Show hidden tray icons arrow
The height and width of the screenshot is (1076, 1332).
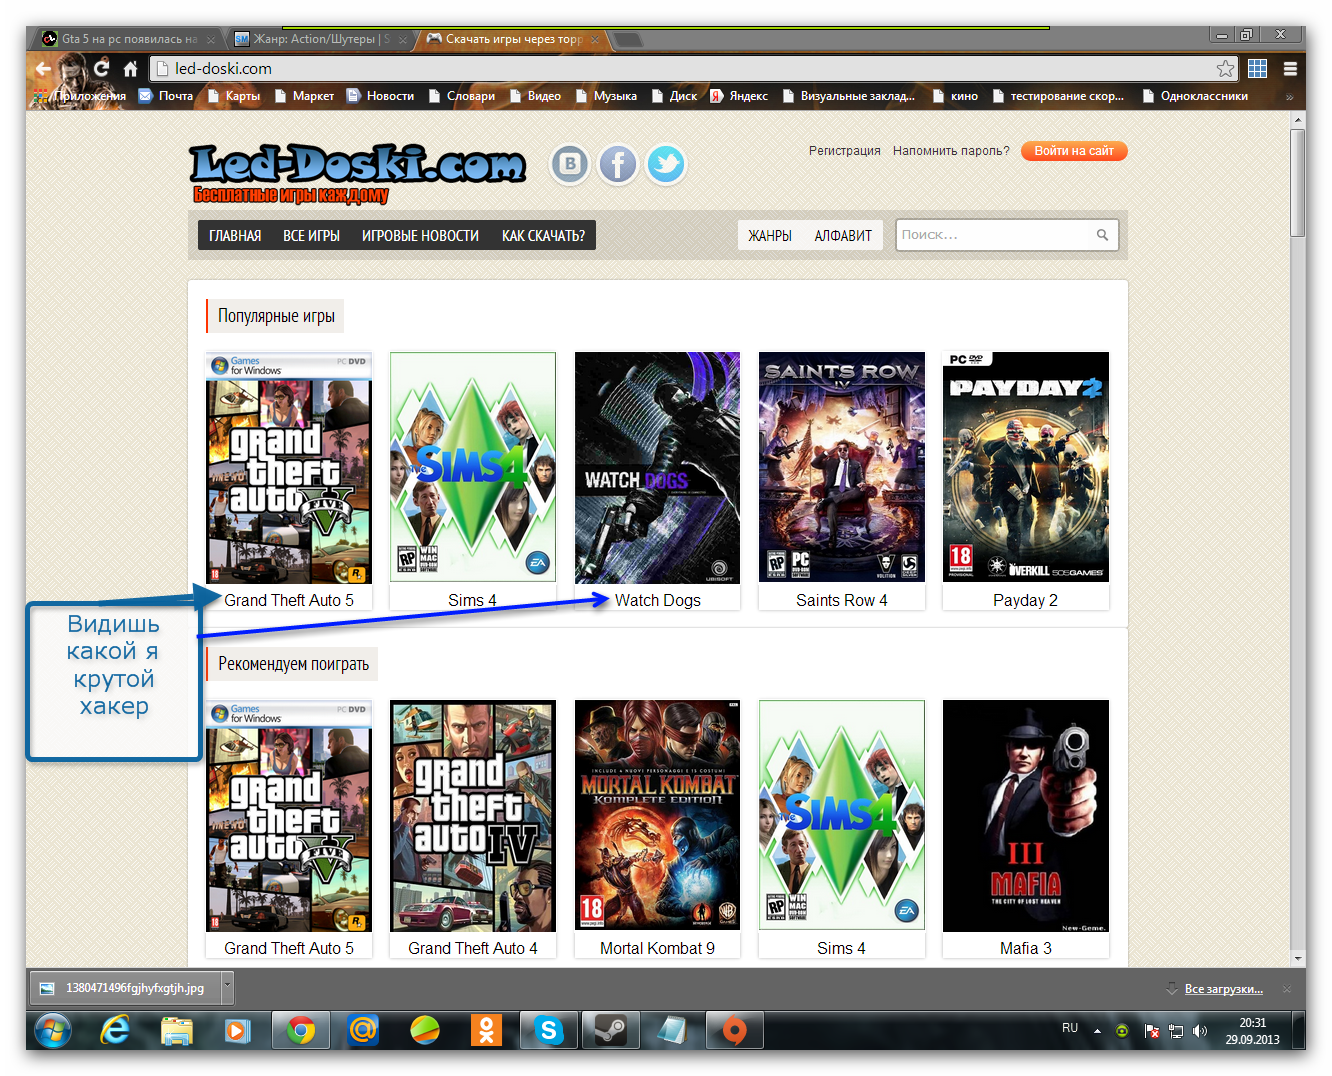(1097, 1031)
